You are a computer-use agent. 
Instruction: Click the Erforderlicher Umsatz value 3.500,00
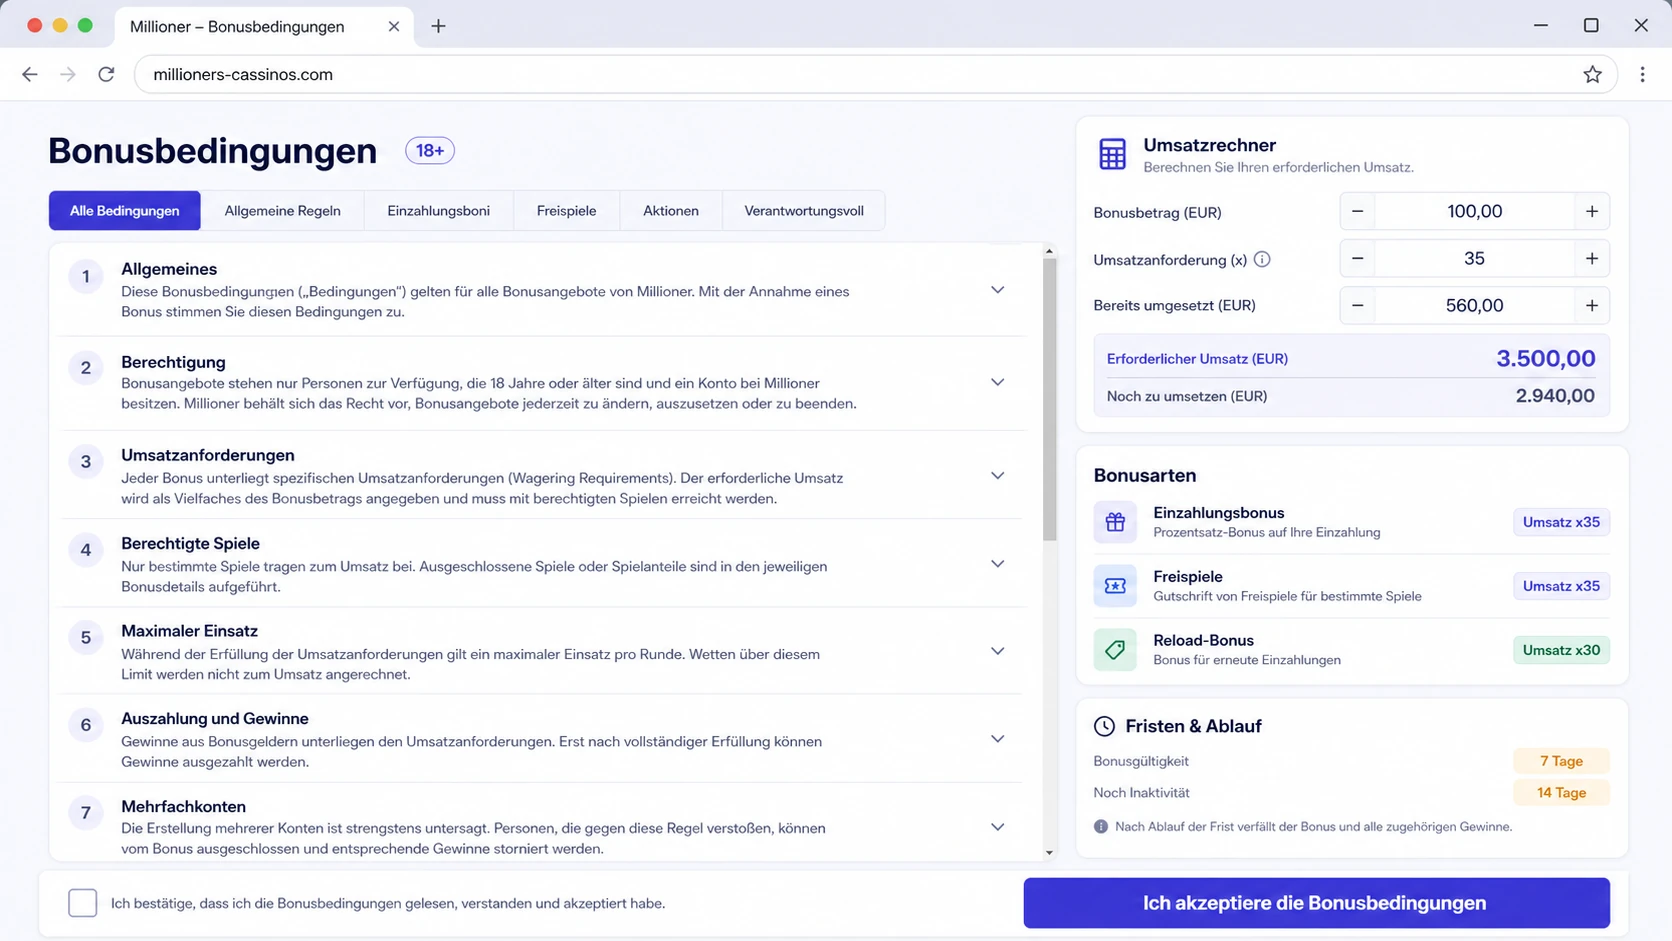1545,358
